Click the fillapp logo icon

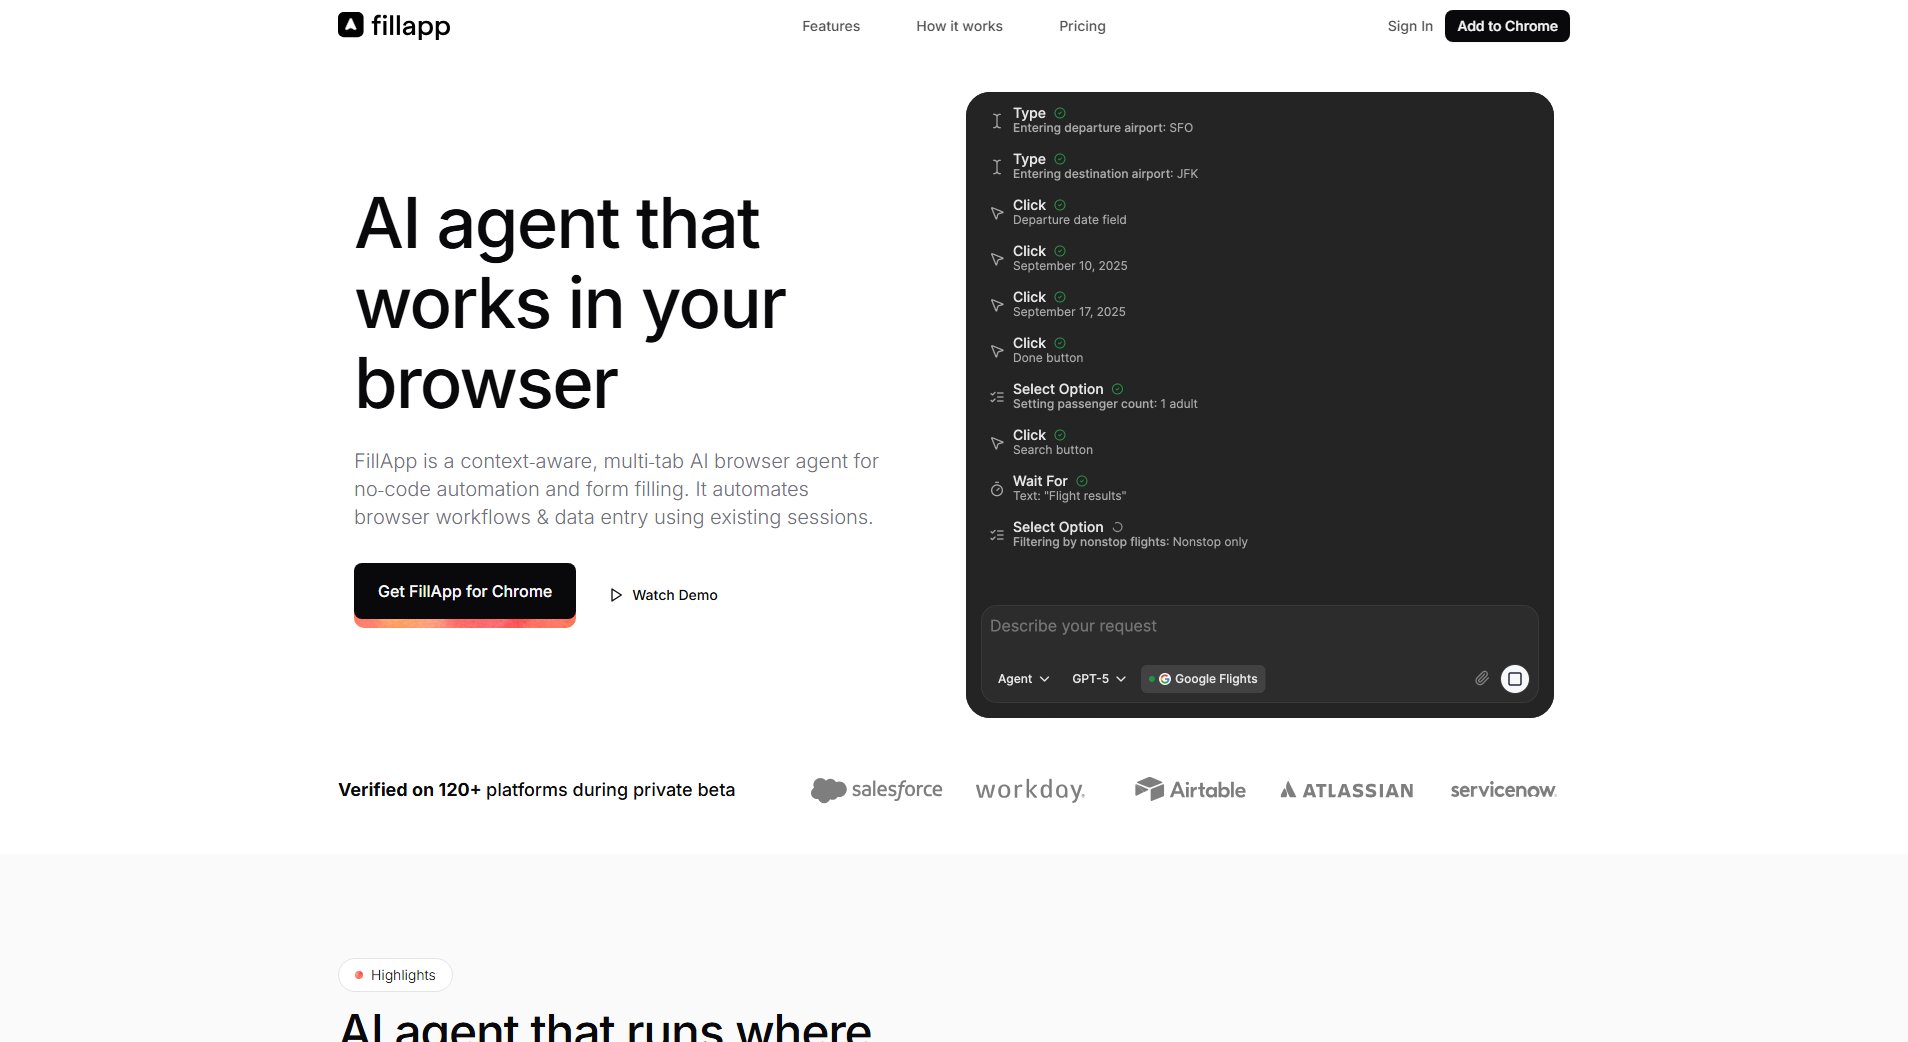(350, 25)
